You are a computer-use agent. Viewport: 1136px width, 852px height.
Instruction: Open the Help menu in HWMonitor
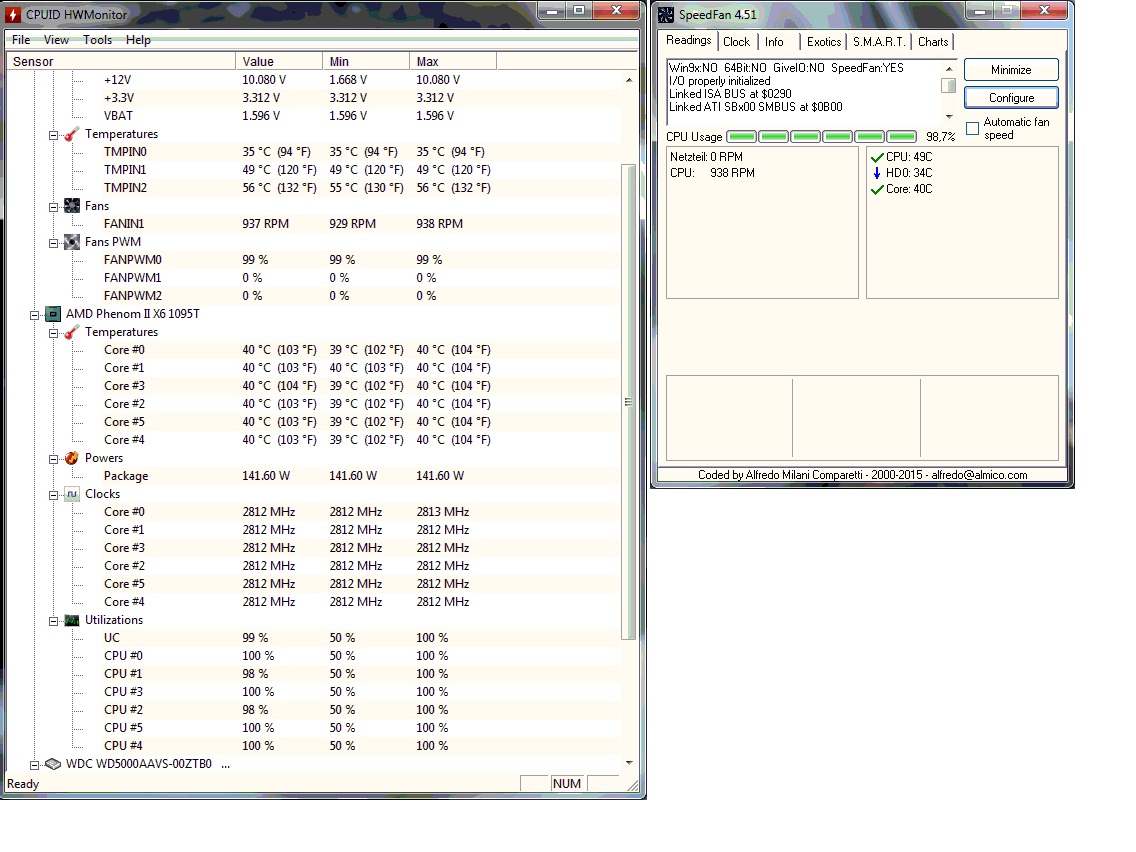coord(138,40)
